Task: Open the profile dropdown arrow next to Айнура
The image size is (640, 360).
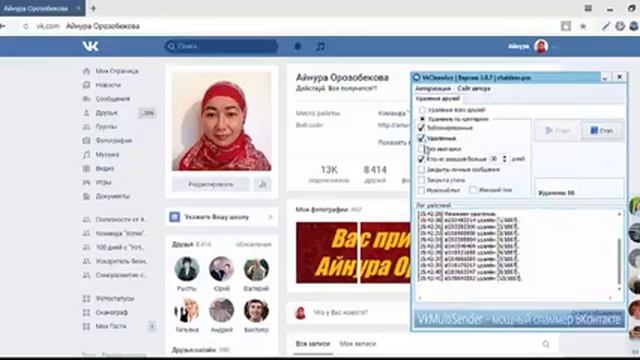Action: click(x=553, y=47)
